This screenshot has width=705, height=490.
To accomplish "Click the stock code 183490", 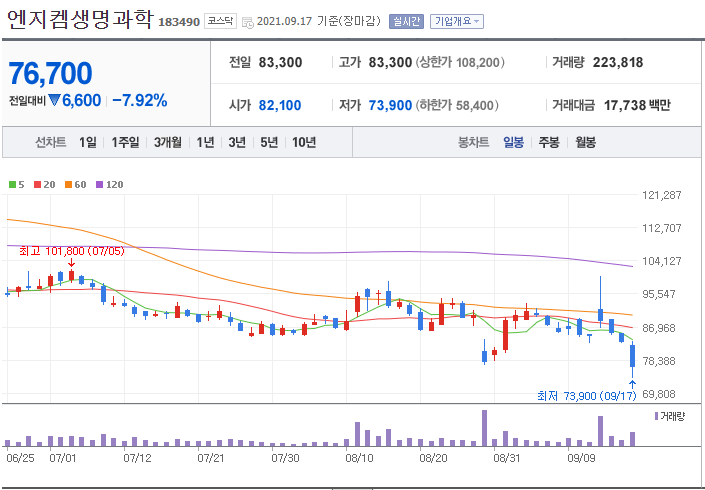I will point(179,22).
